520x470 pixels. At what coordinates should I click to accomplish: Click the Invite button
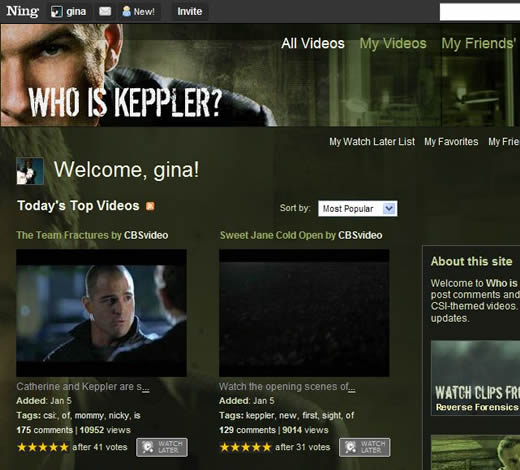(x=189, y=12)
